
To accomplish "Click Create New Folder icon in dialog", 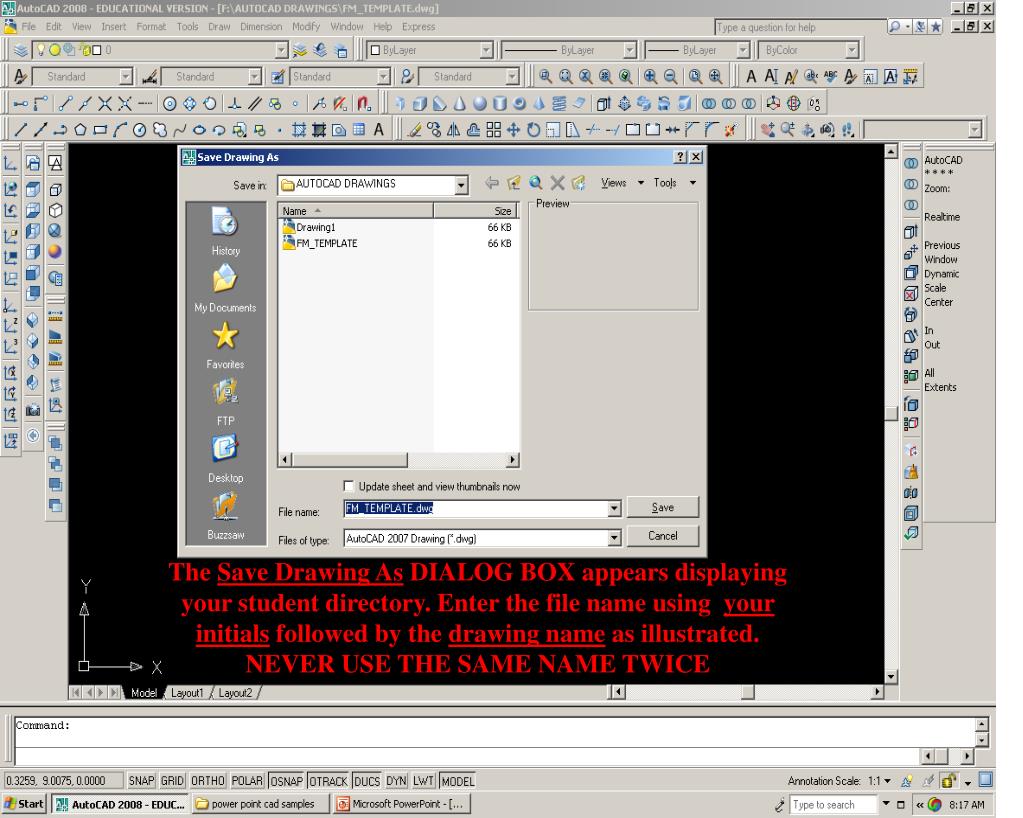I will pyautogui.click(x=578, y=183).
